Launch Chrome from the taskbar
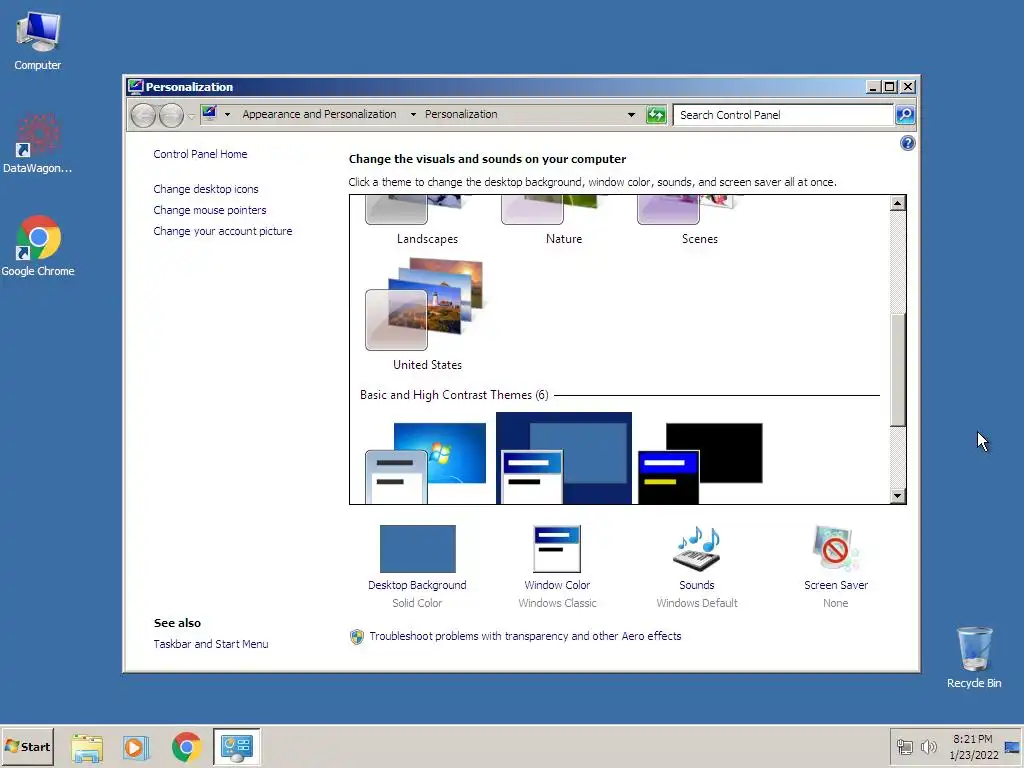This screenshot has height=768, width=1024. (187, 747)
